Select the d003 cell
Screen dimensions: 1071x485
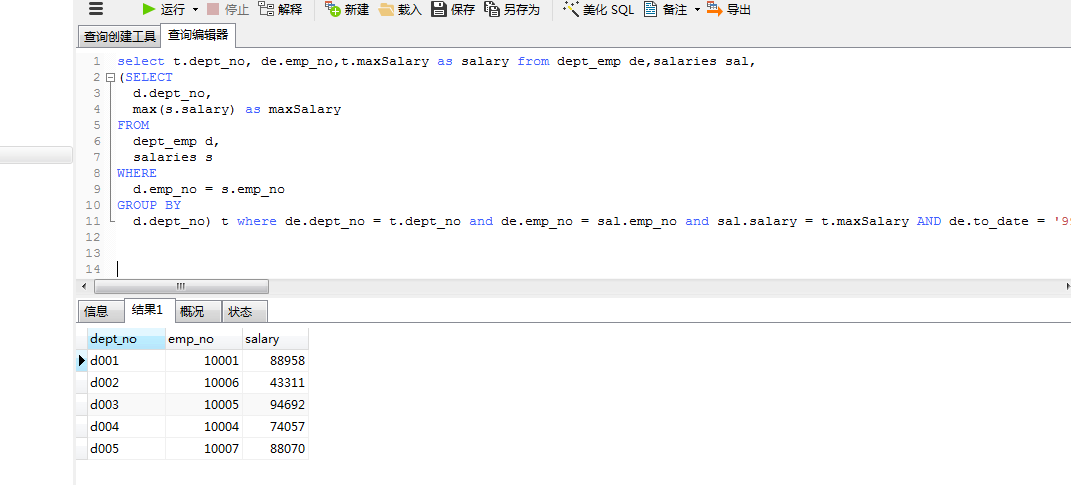click(x=126, y=404)
